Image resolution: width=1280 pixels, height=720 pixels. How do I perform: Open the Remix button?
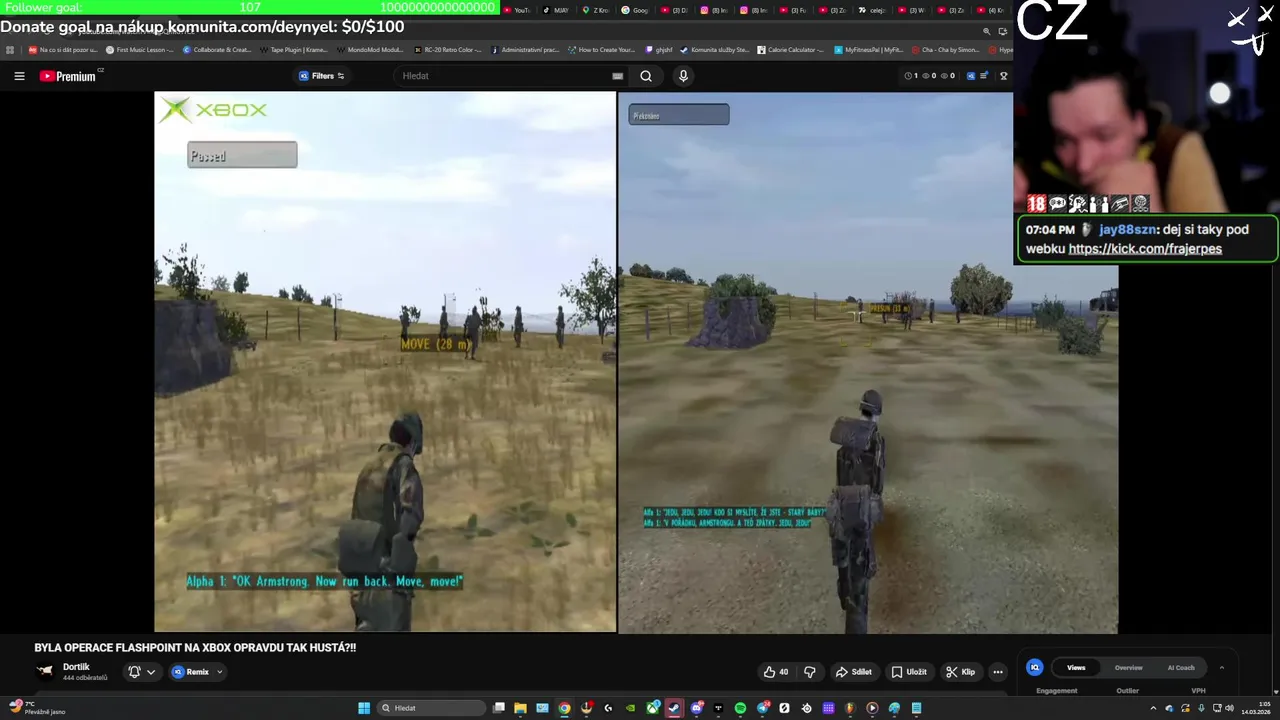190,672
